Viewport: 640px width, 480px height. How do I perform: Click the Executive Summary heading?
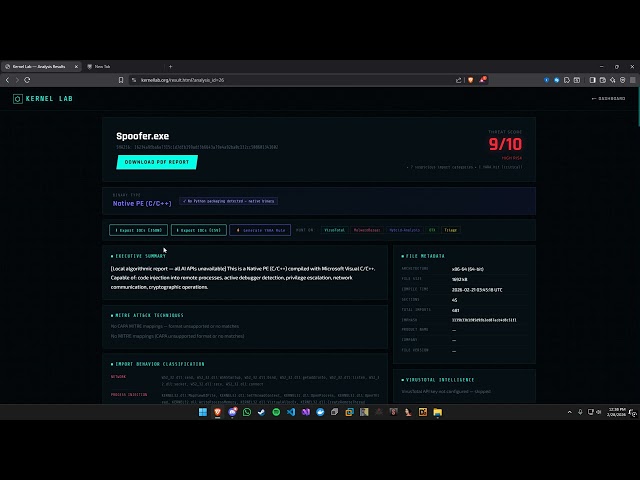pyautogui.click(x=140, y=256)
